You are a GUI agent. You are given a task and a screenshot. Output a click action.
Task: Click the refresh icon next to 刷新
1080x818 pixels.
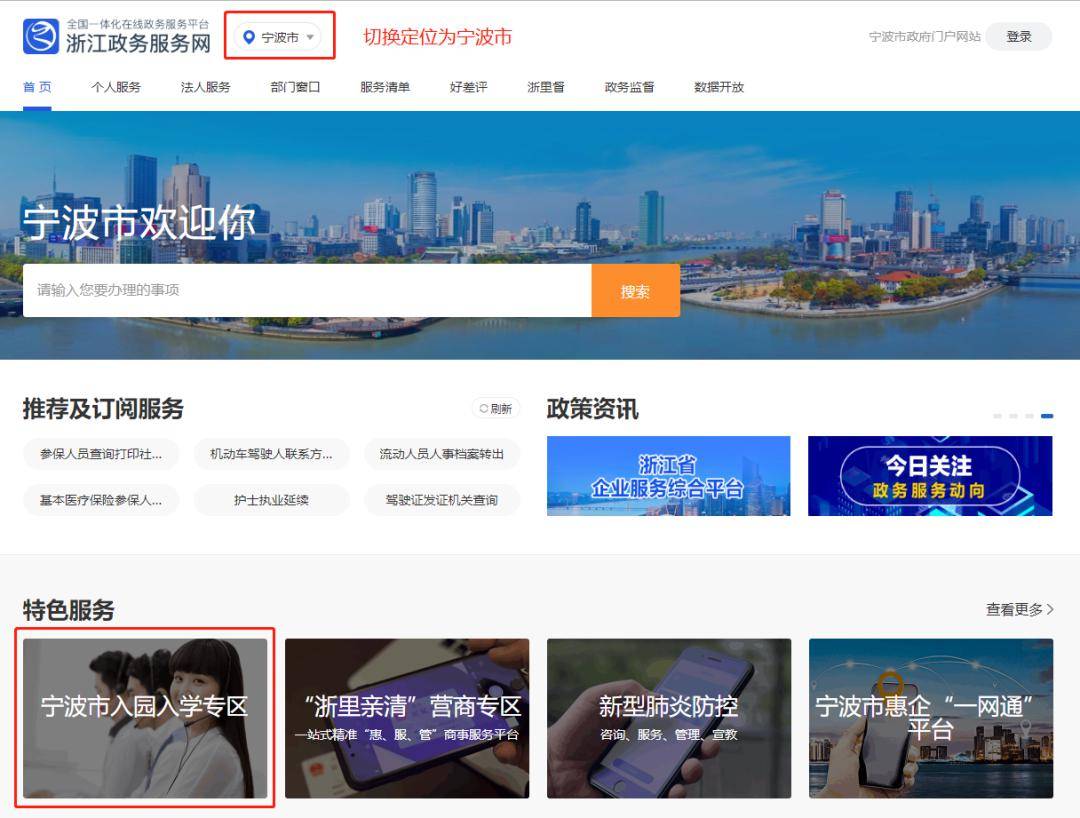(484, 409)
